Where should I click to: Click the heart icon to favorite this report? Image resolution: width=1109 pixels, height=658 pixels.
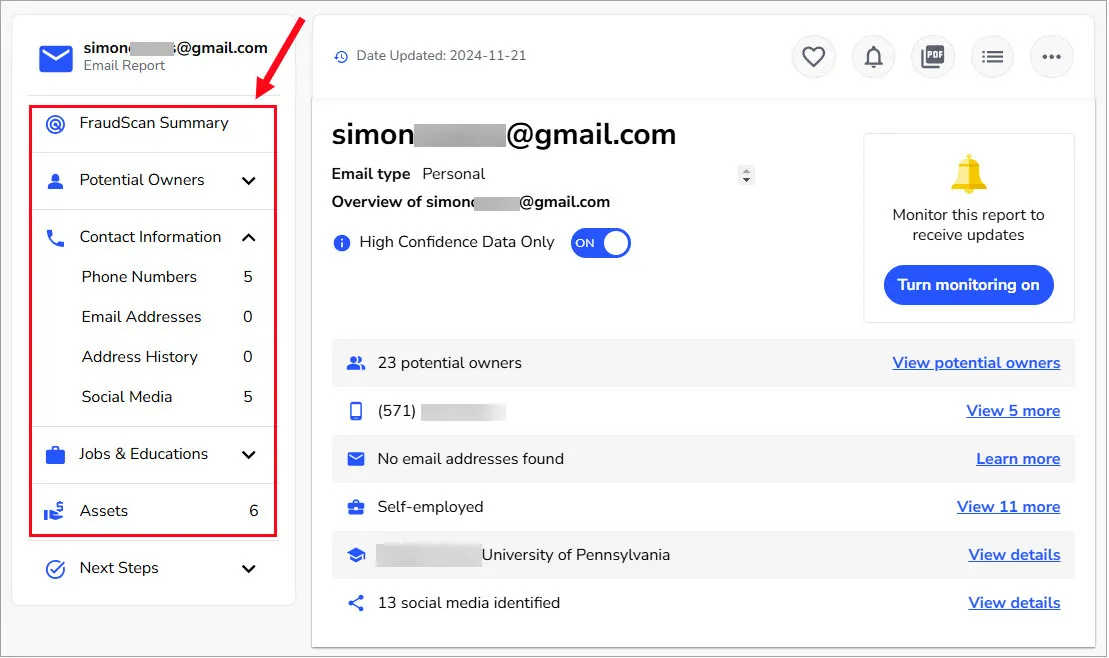[813, 57]
